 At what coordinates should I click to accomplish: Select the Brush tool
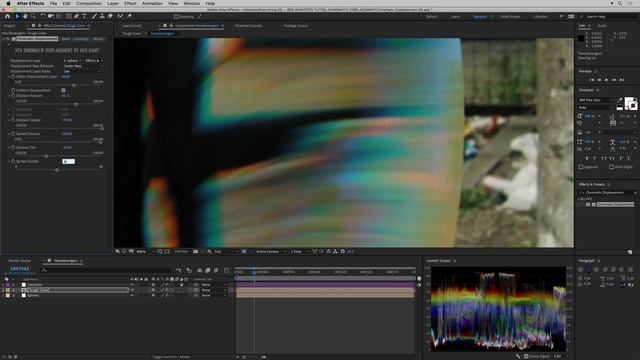tap(94, 16)
